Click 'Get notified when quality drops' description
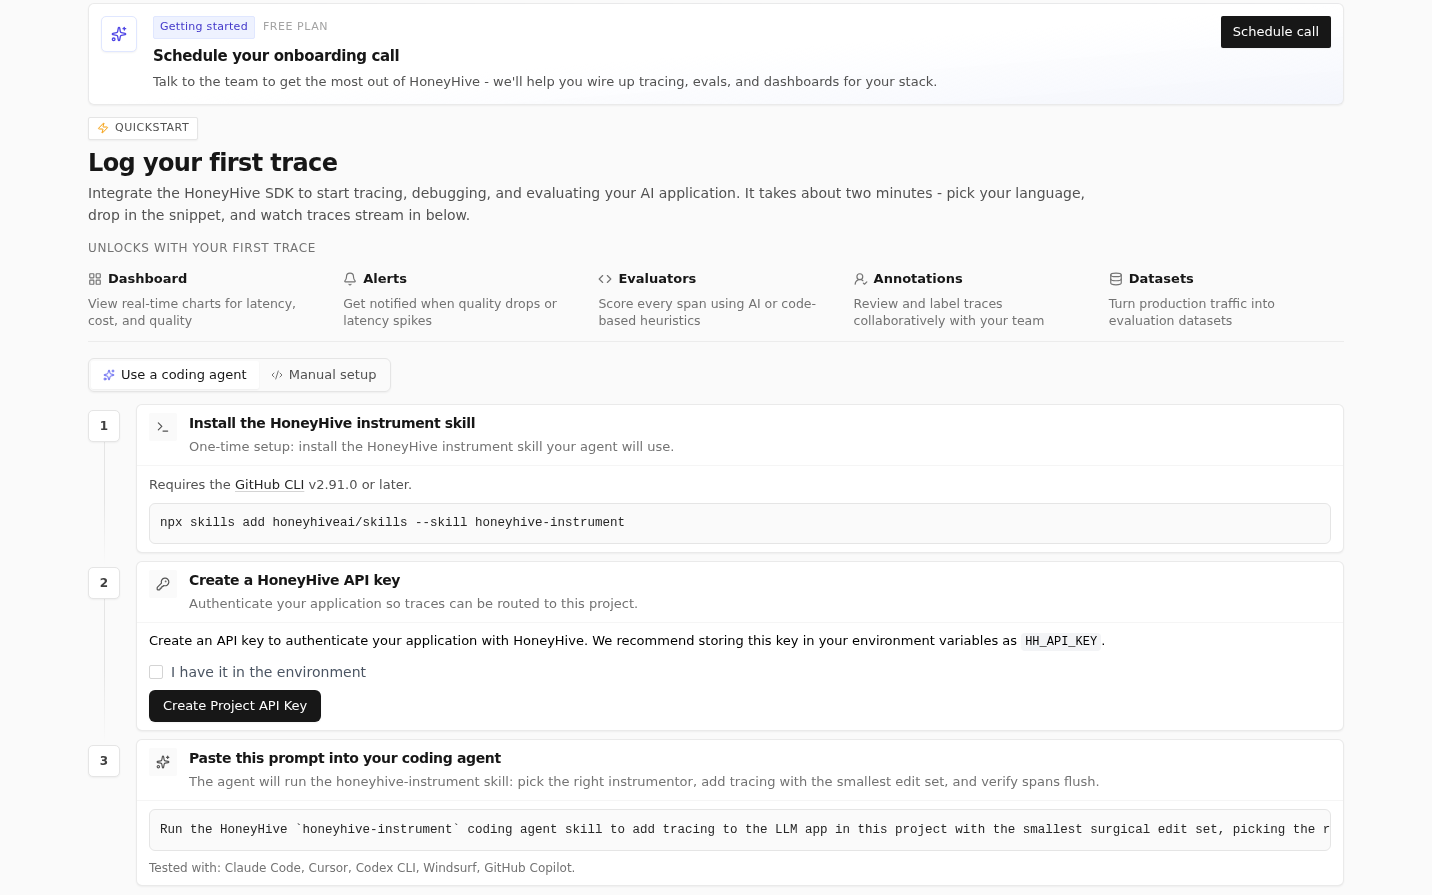 pos(450,312)
